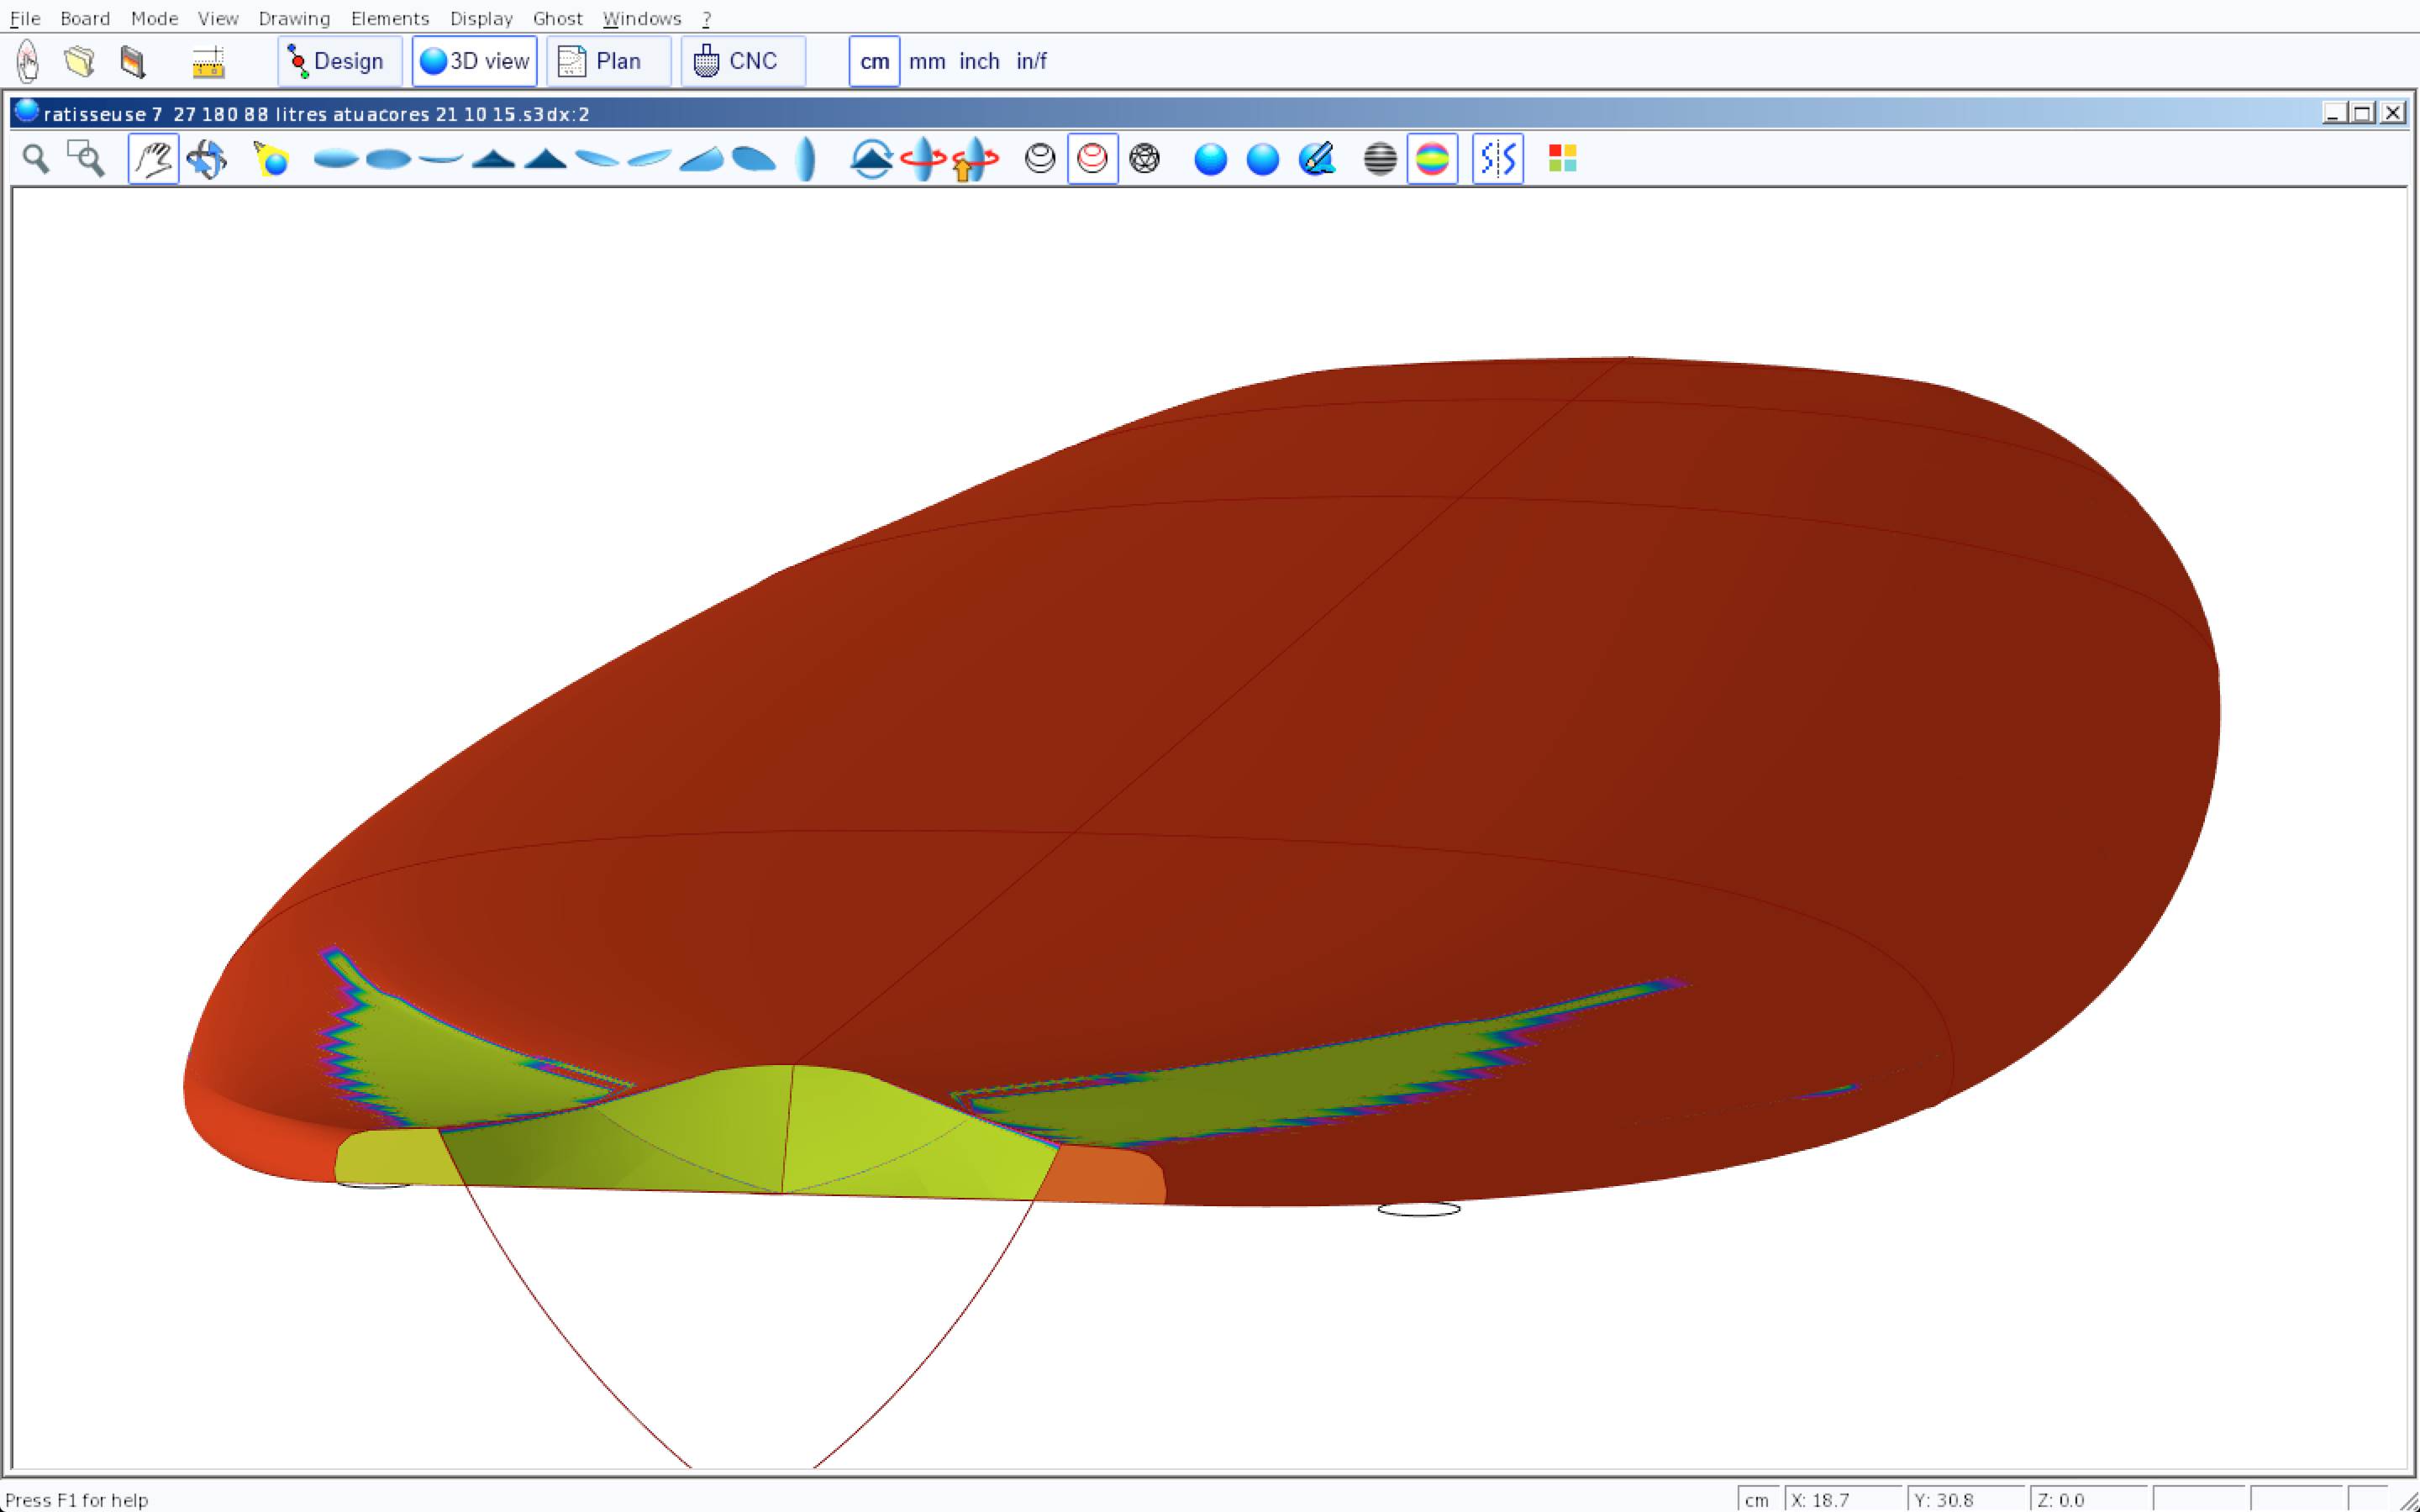Switch to Design mode
2420x1512 pixels.
point(339,62)
